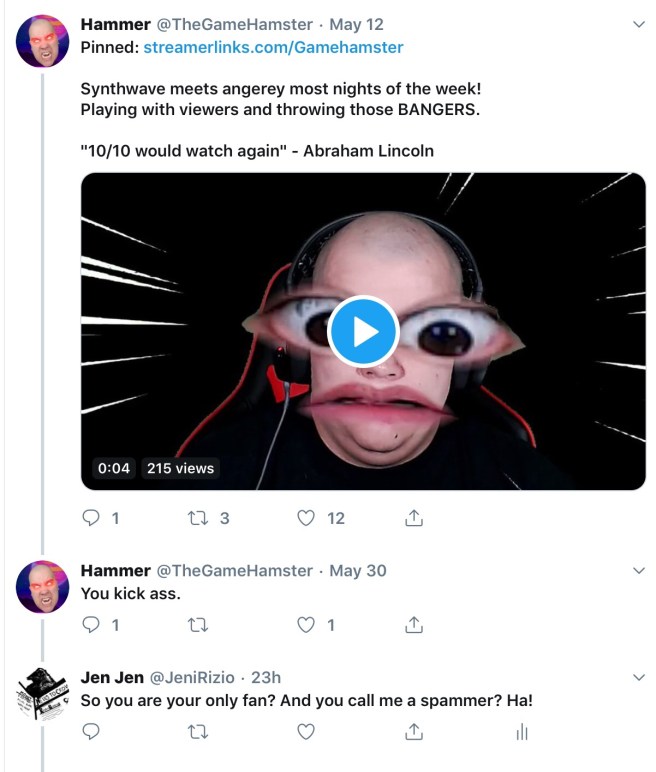Open options chevron on pinned tweet
656x772 pixels.
point(639,24)
